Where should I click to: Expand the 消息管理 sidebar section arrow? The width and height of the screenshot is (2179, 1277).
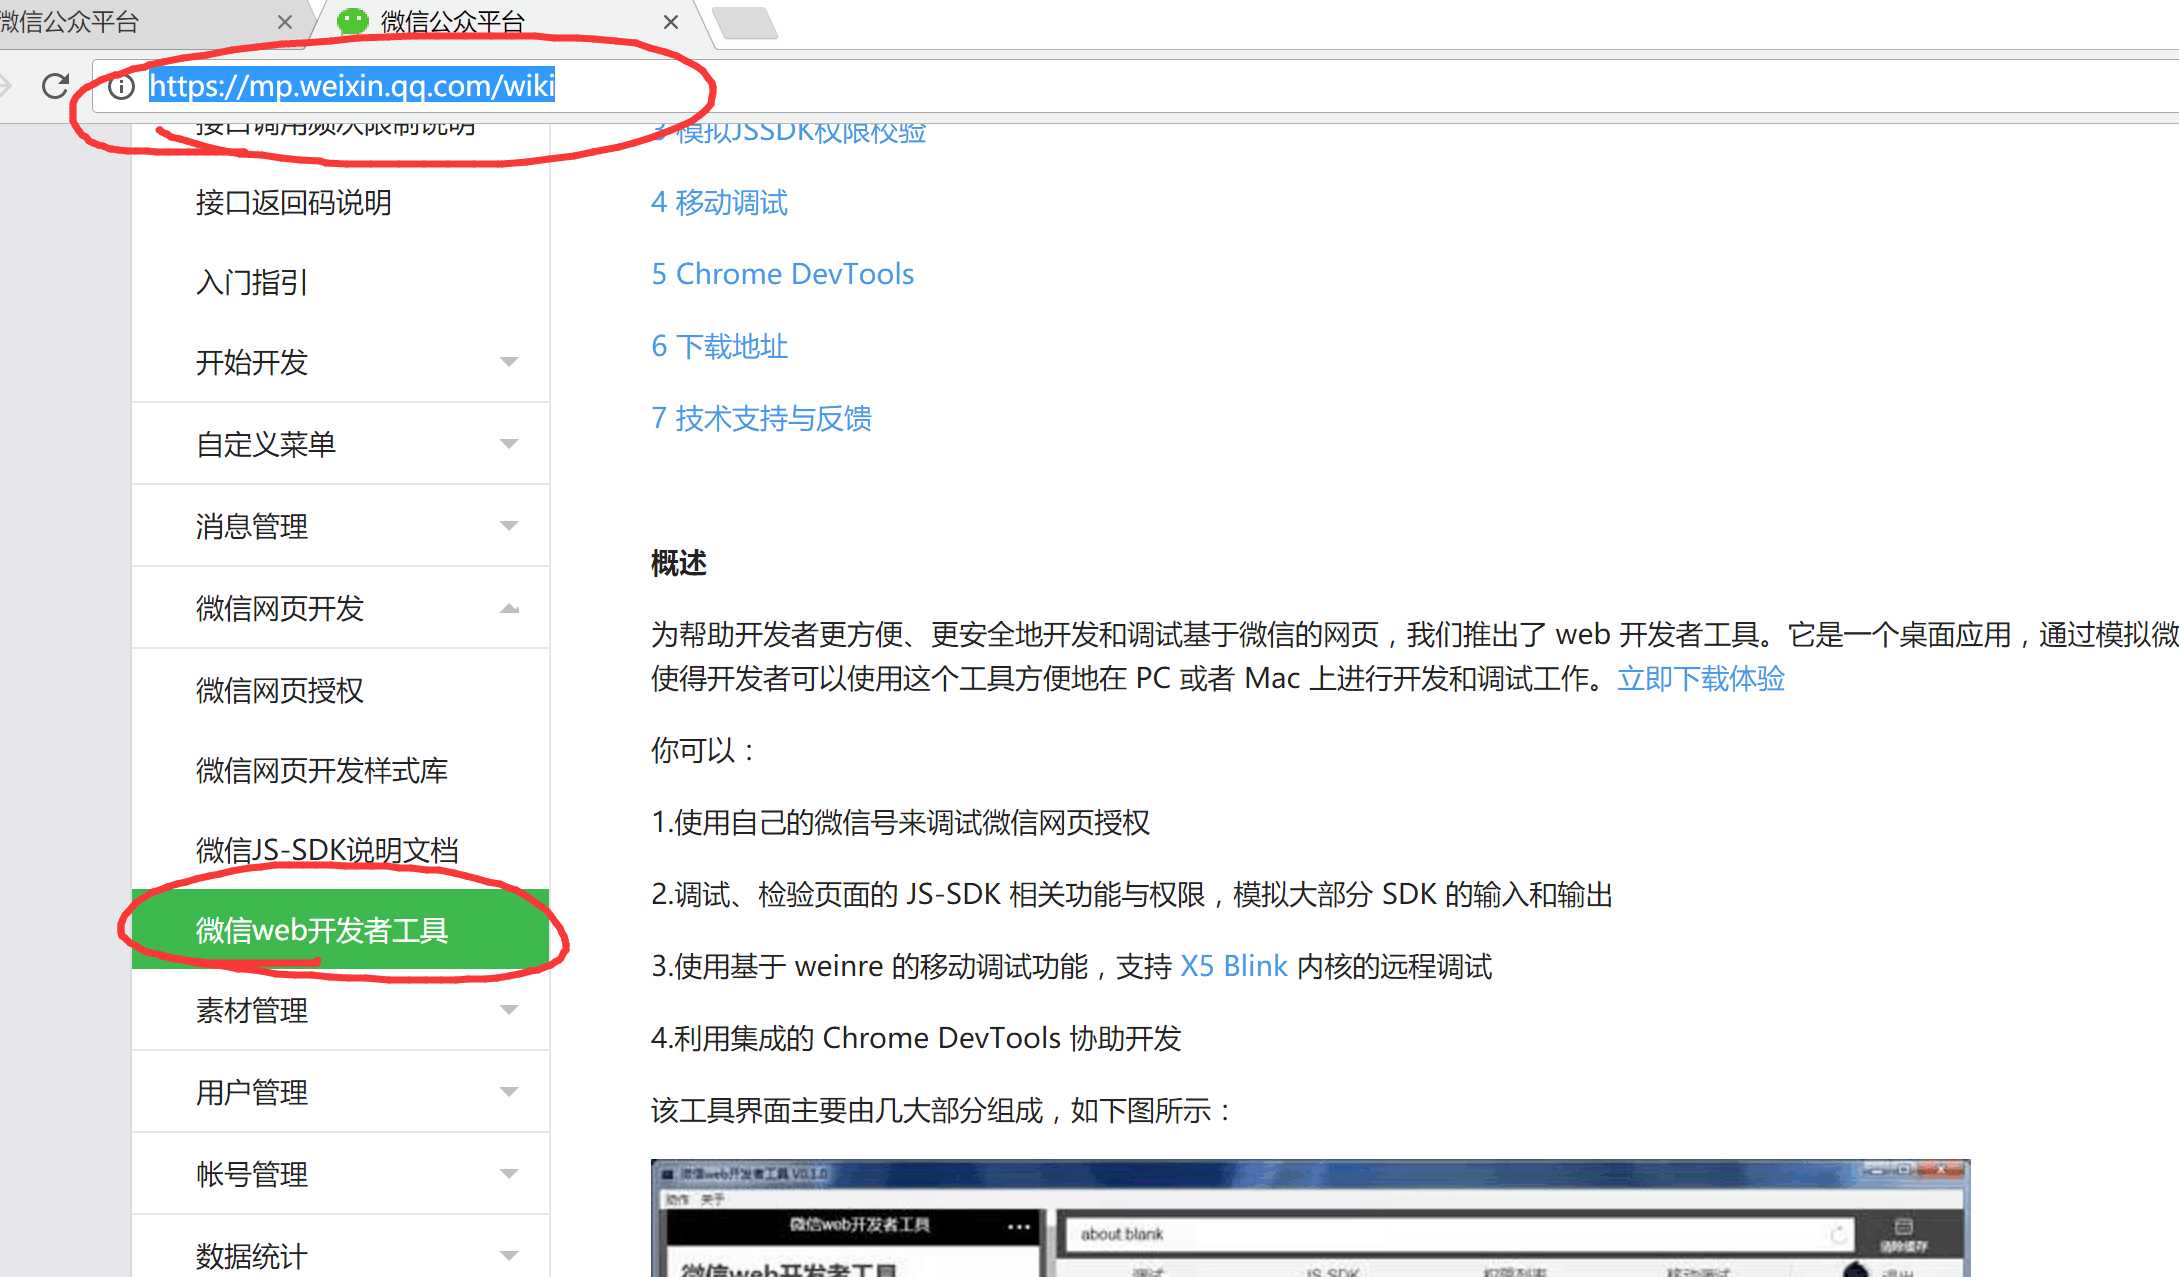pos(509,526)
